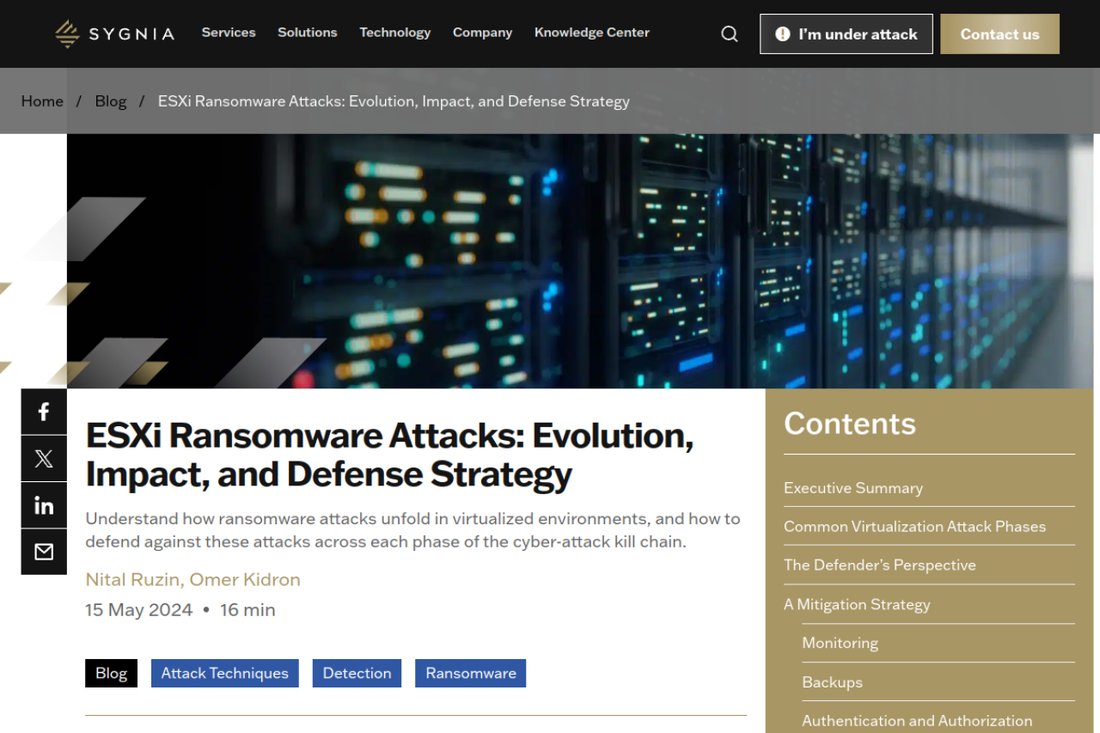The height and width of the screenshot is (733, 1100).
Task: Share article on X (Twitter)
Action: click(43, 459)
